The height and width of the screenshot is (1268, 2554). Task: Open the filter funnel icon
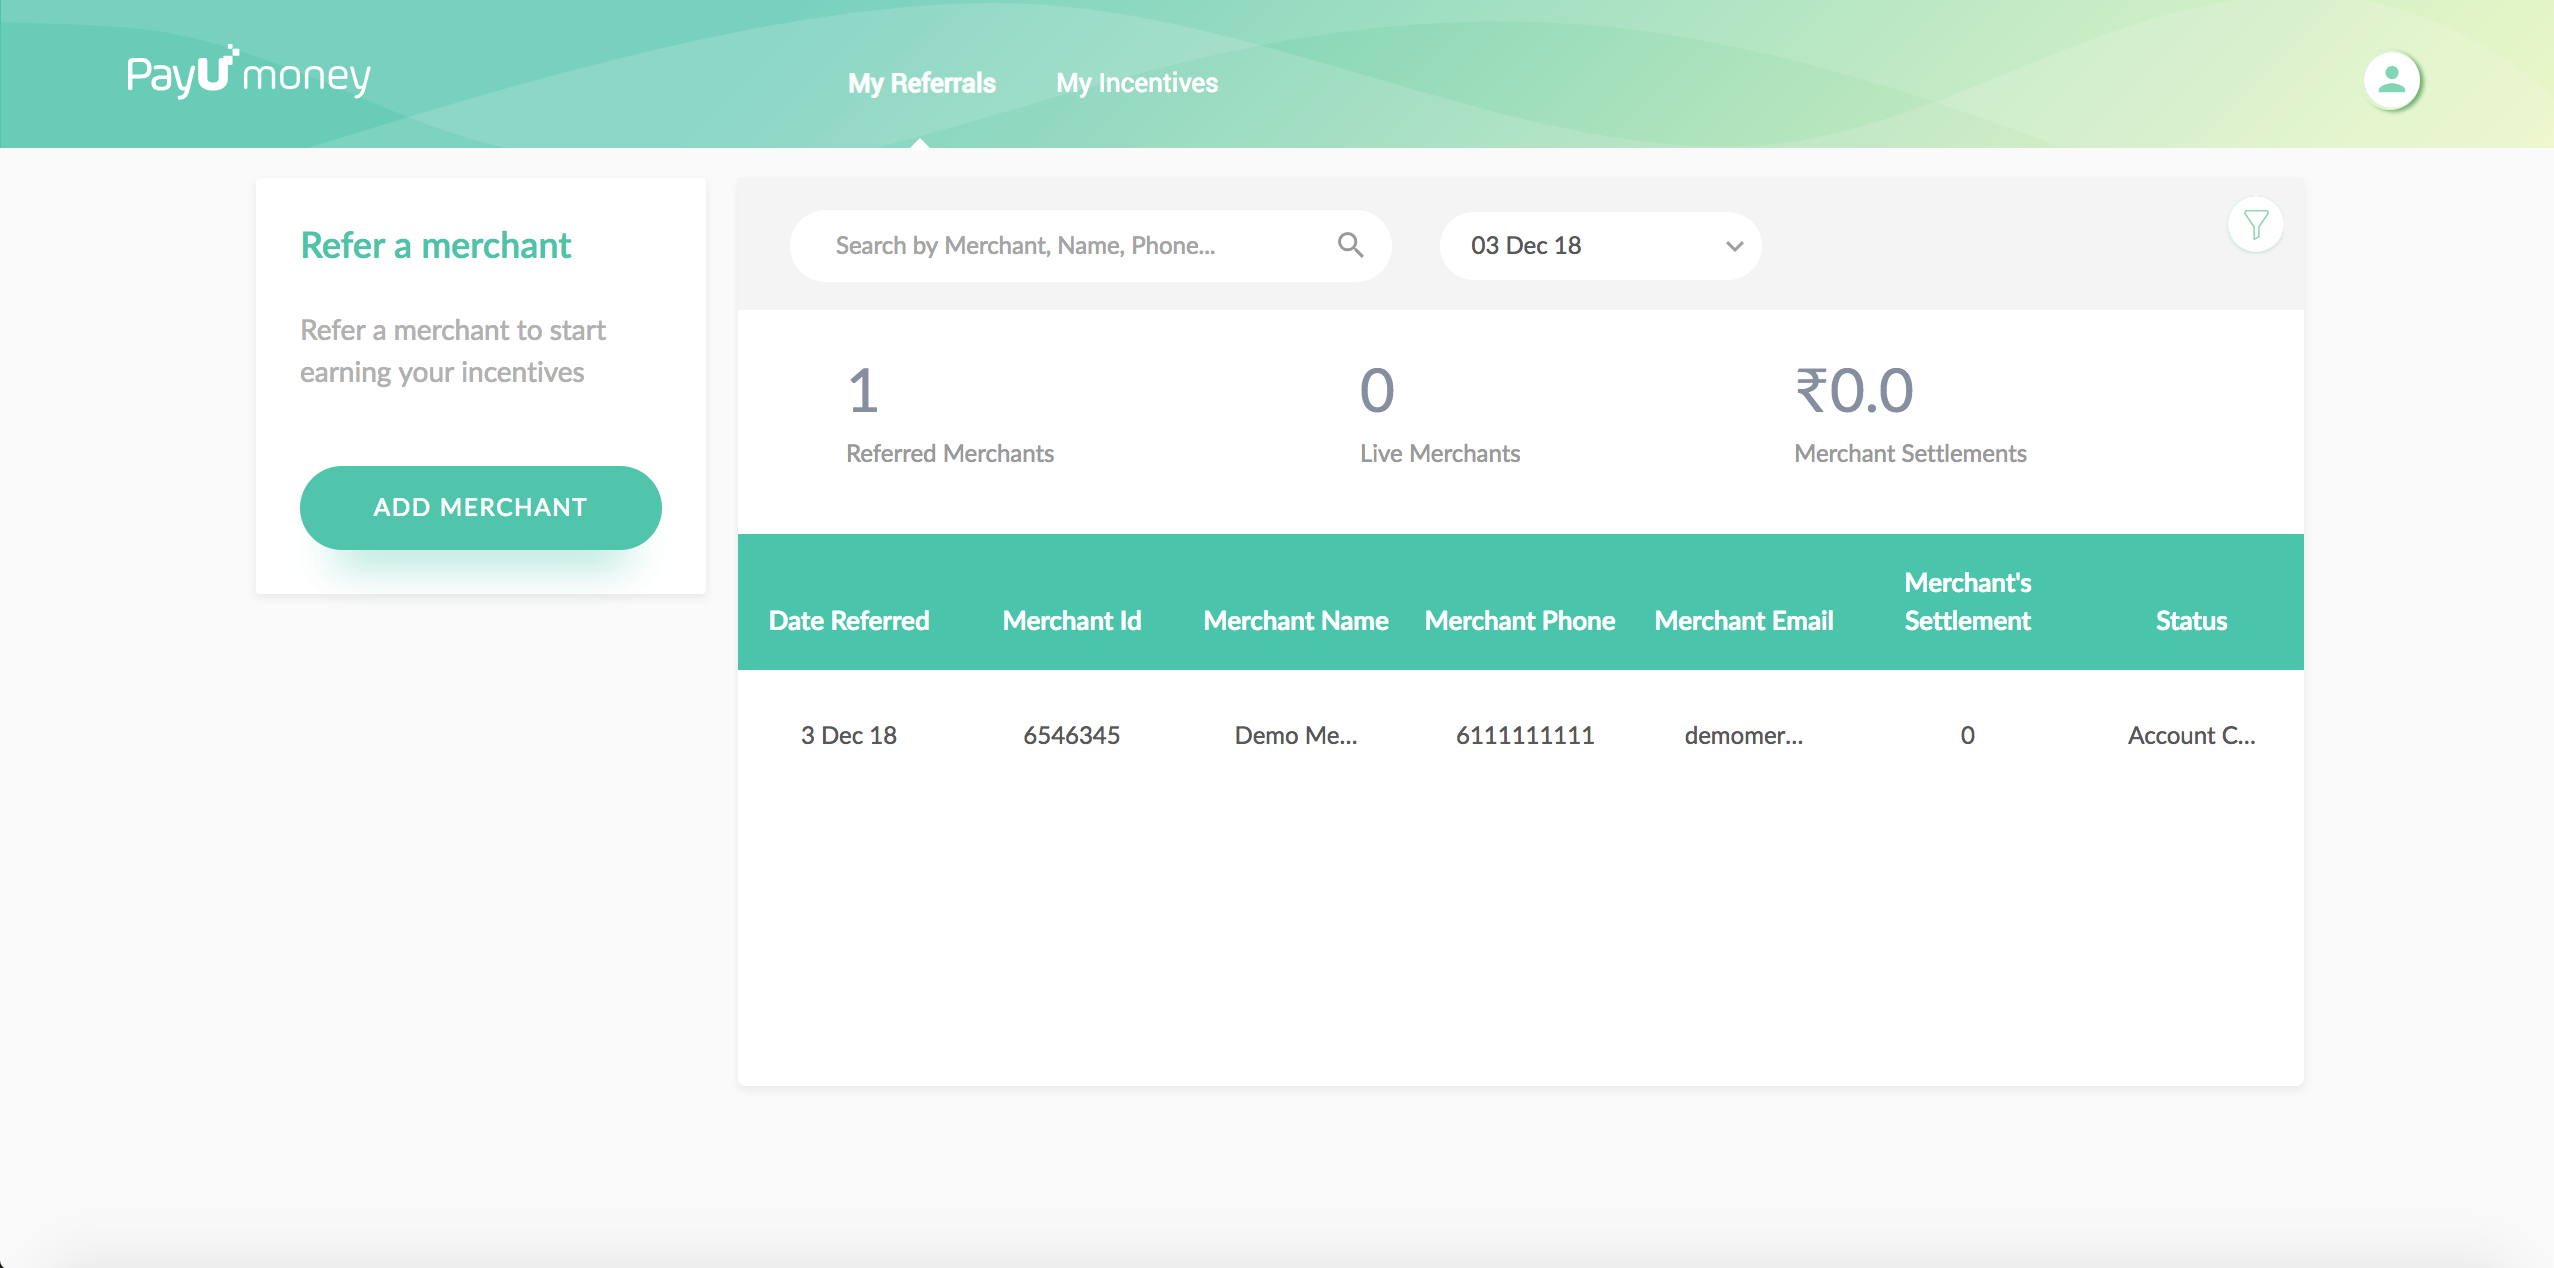(x=2255, y=225)
